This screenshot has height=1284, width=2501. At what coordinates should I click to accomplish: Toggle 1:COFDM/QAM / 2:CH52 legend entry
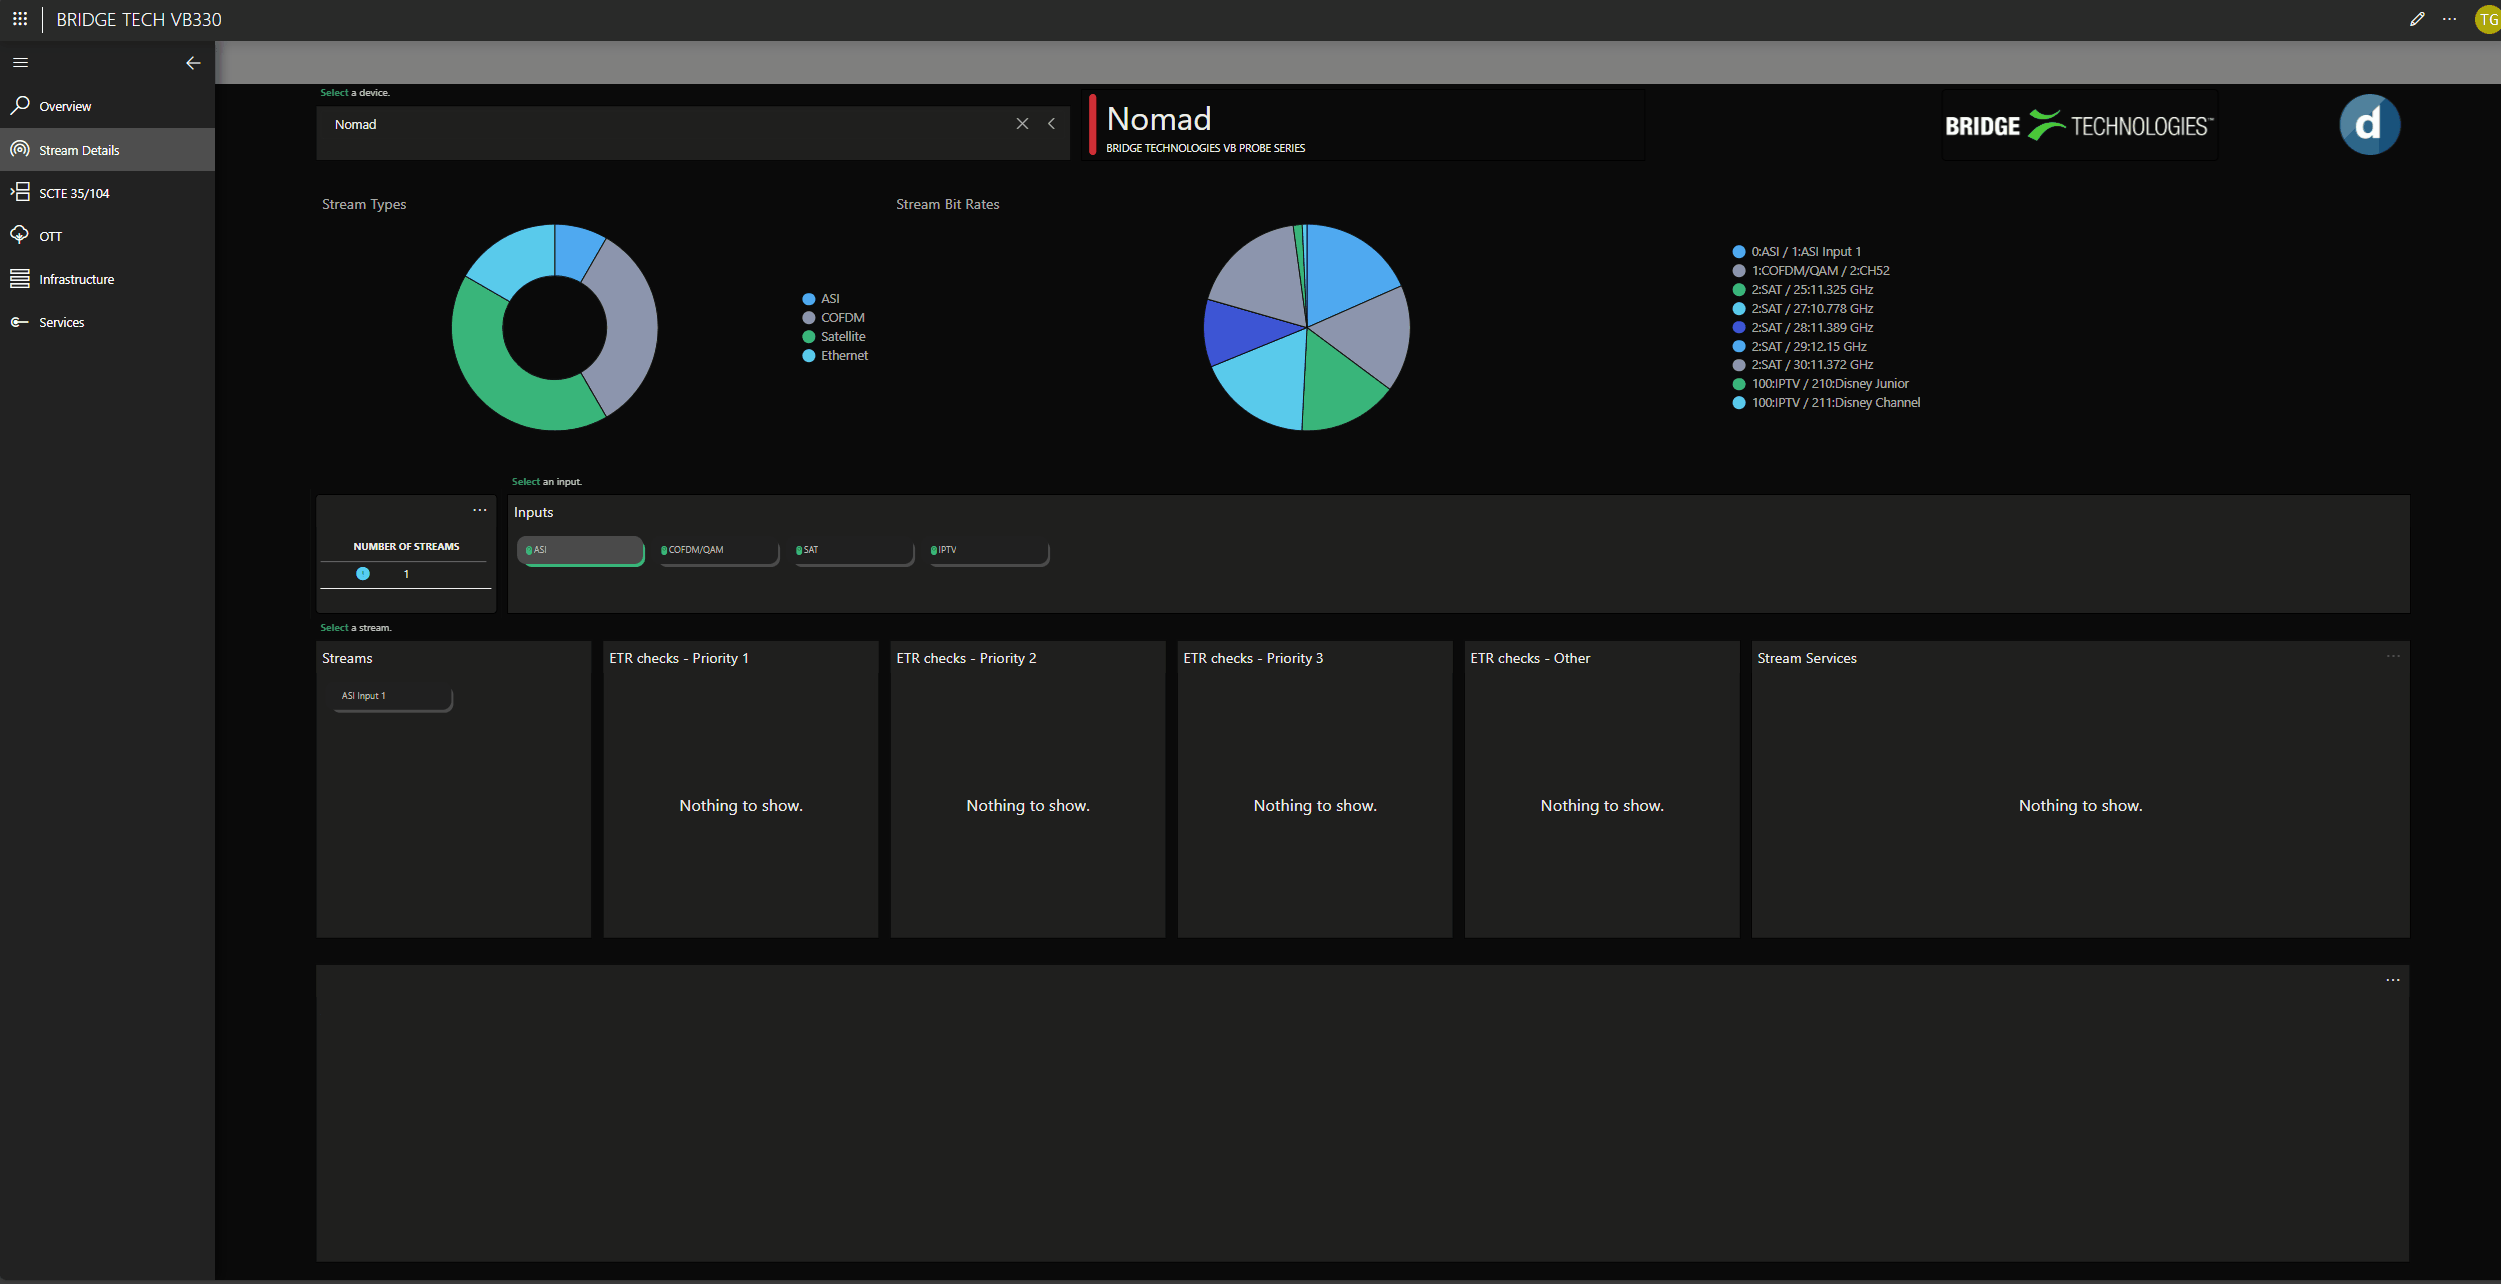coord(1811,271)
